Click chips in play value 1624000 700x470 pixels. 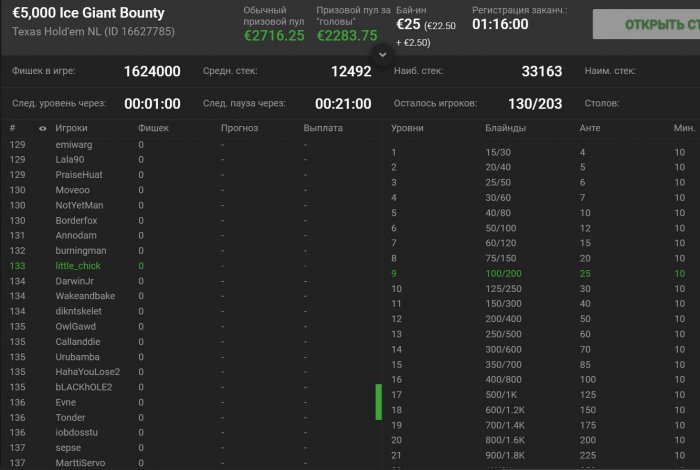pyautogui.click(x=152, y=71)
